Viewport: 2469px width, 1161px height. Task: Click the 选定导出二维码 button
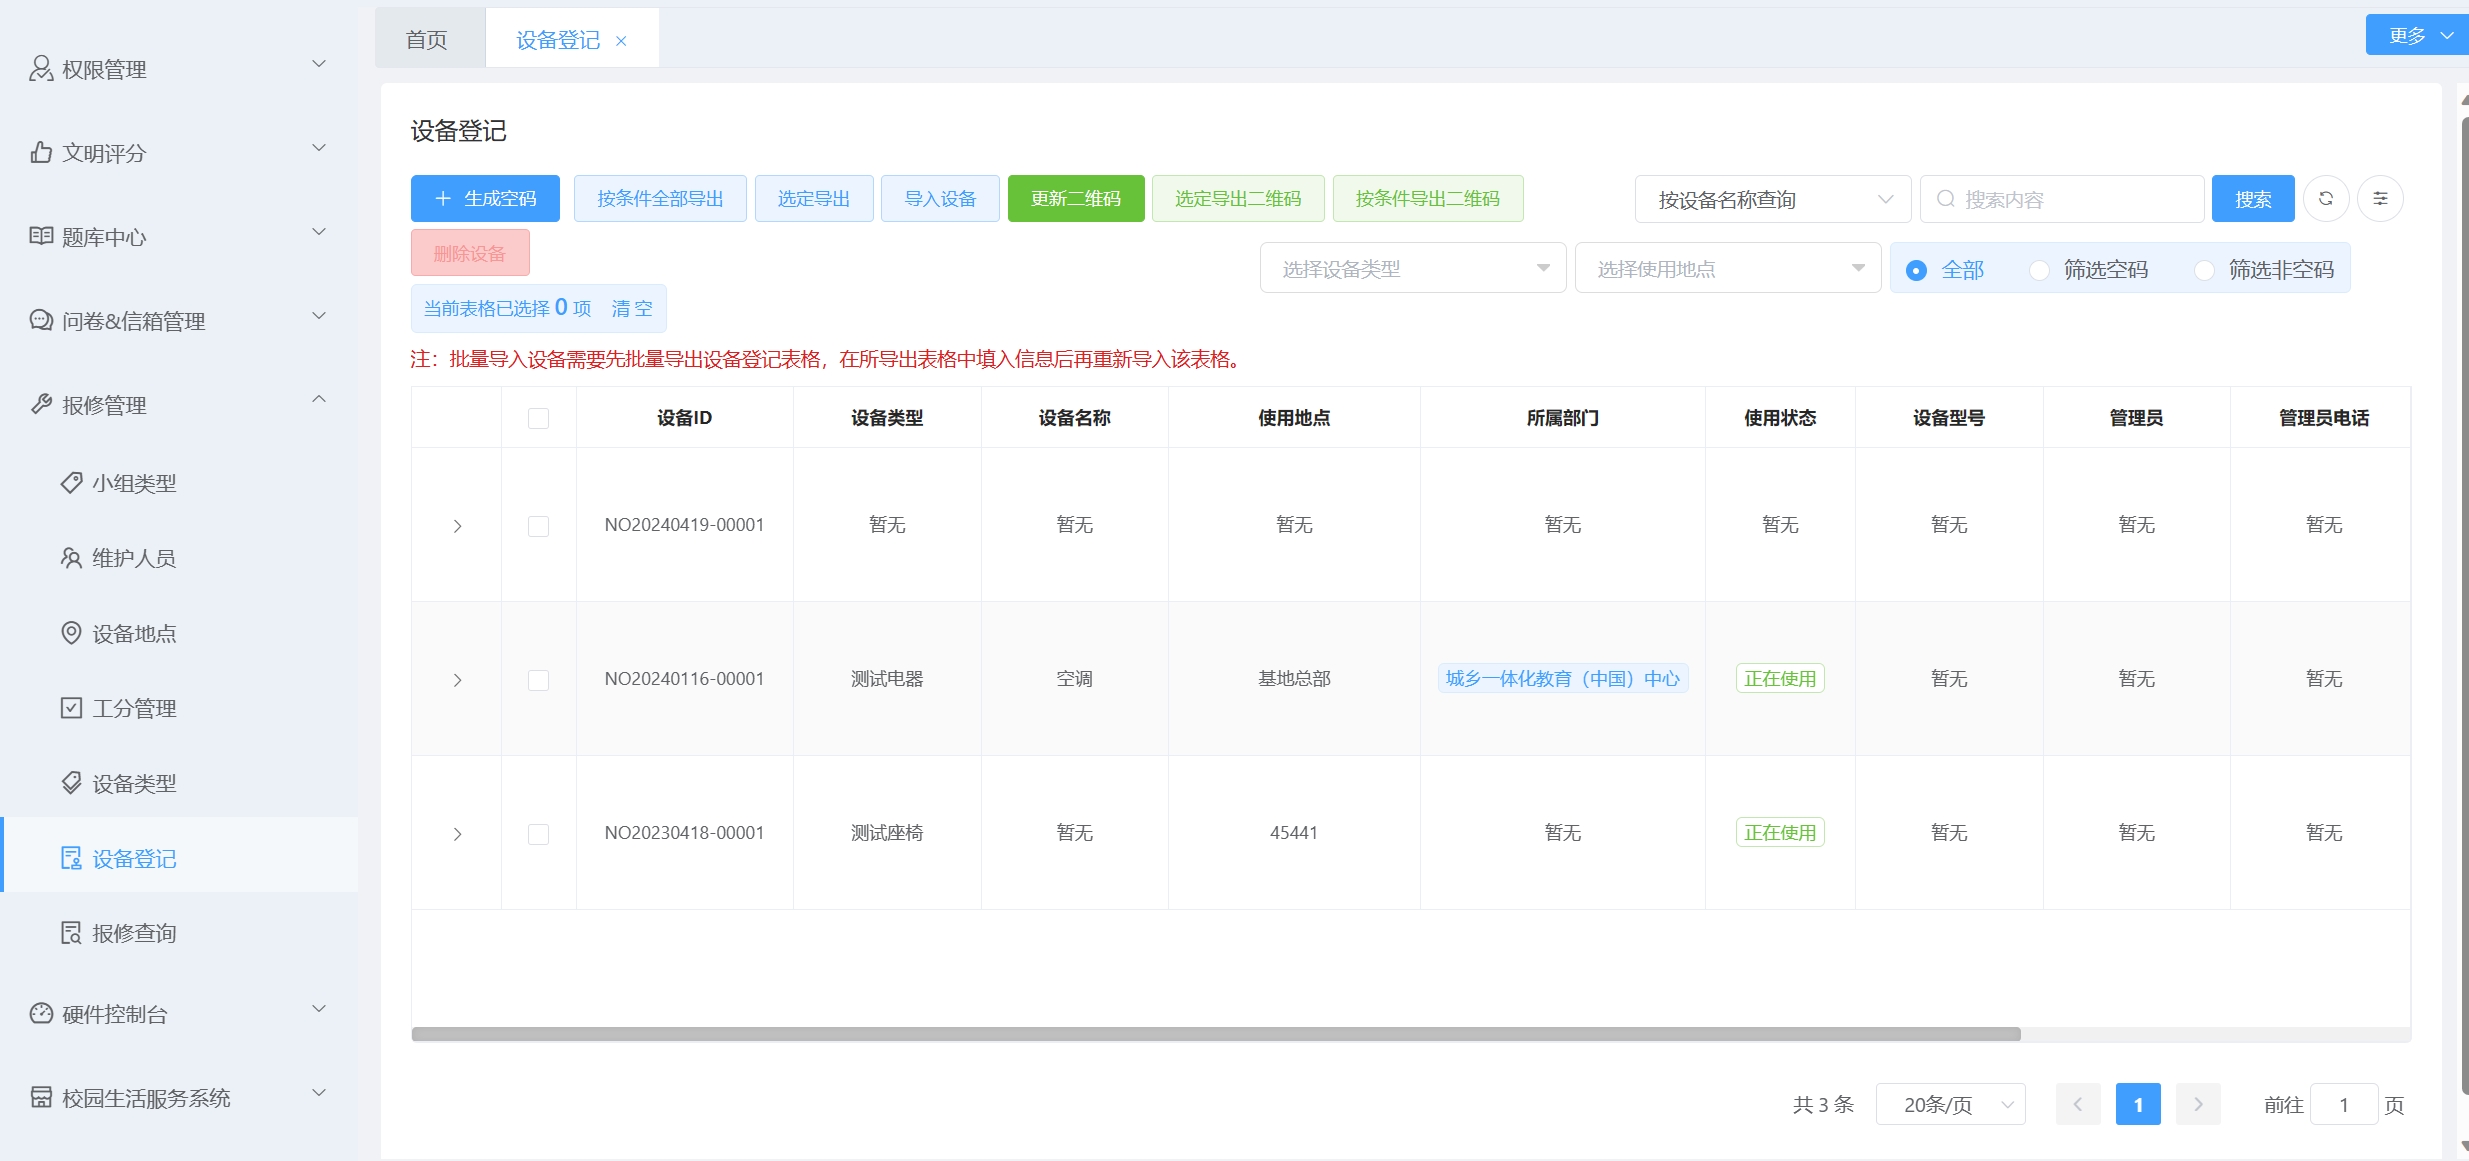tap(1238, 198)
